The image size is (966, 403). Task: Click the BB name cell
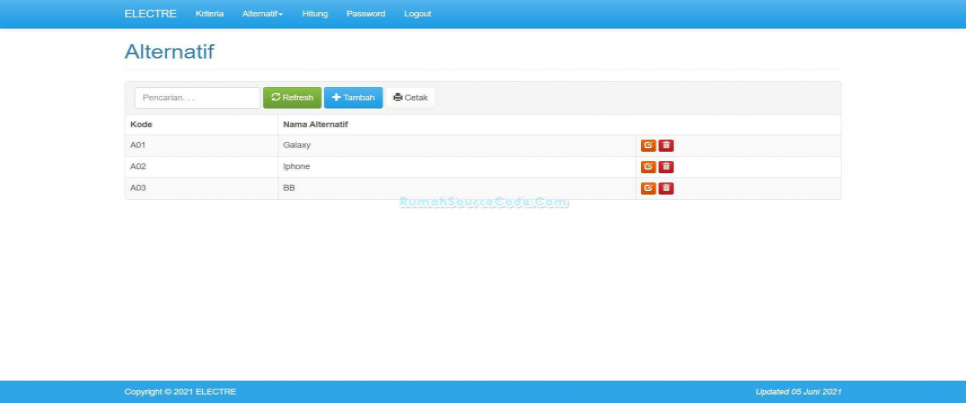click(x=457, y=189)
